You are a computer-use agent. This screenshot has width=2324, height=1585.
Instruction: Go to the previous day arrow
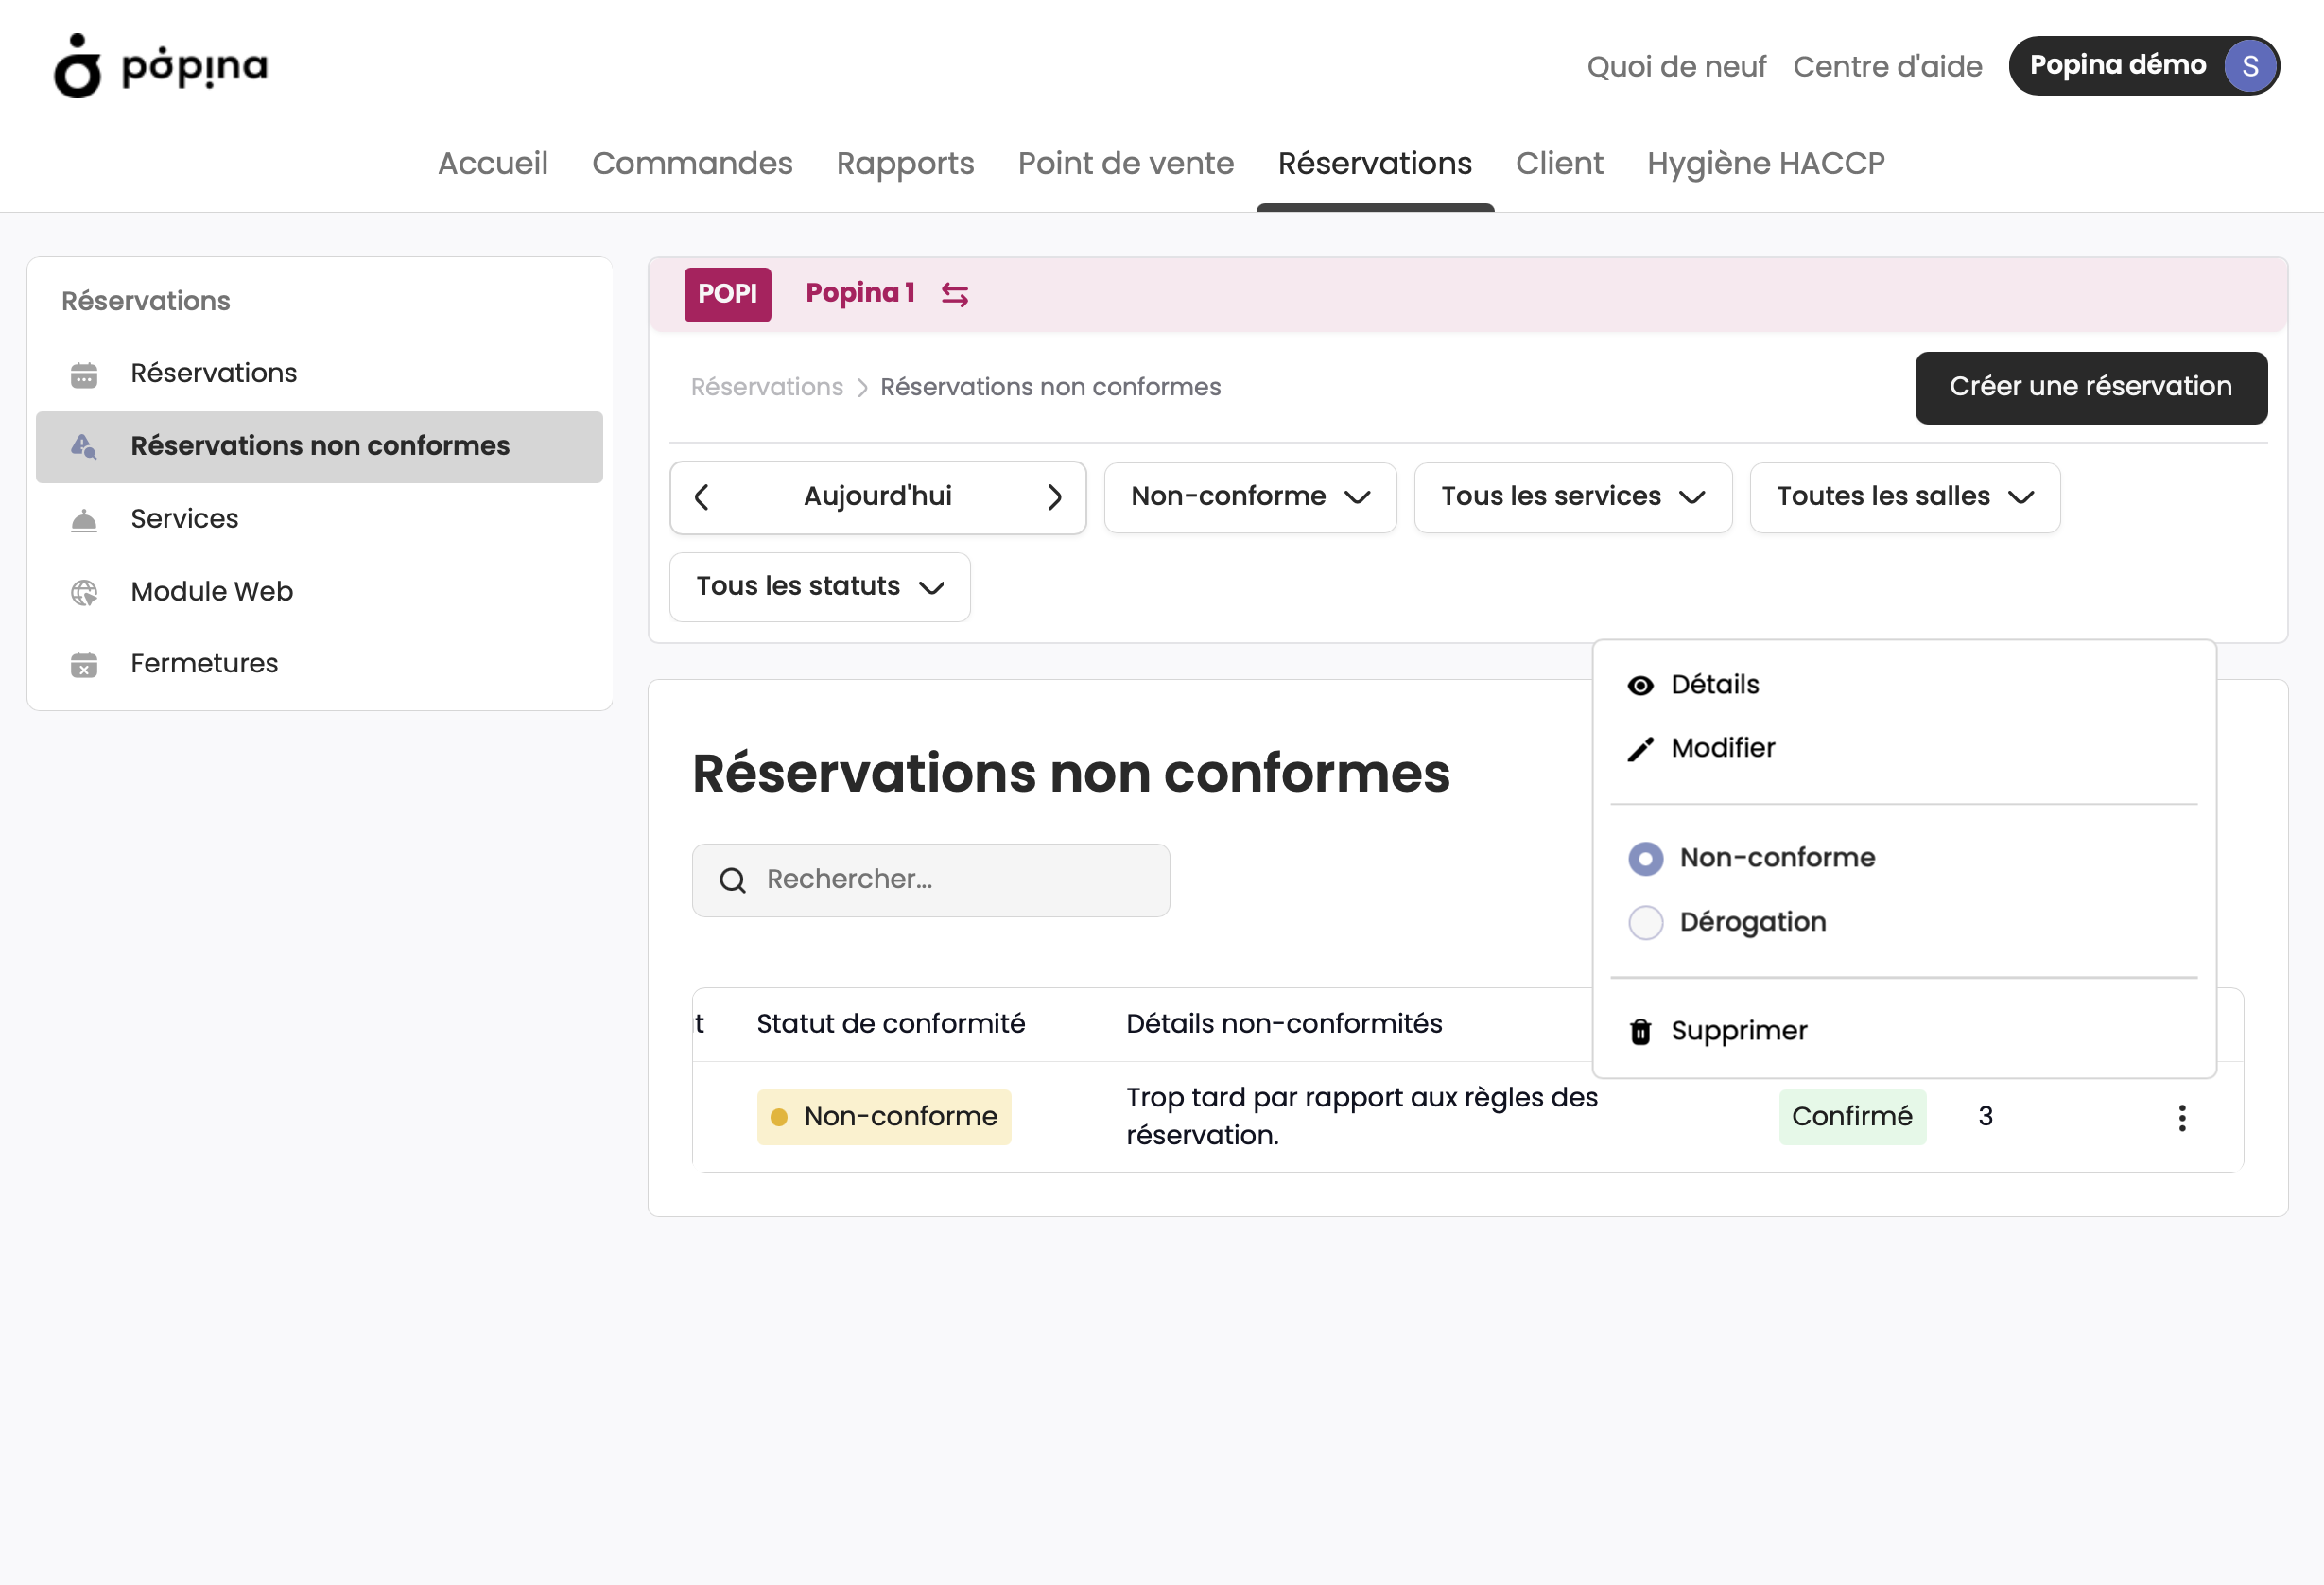point(702,497)
